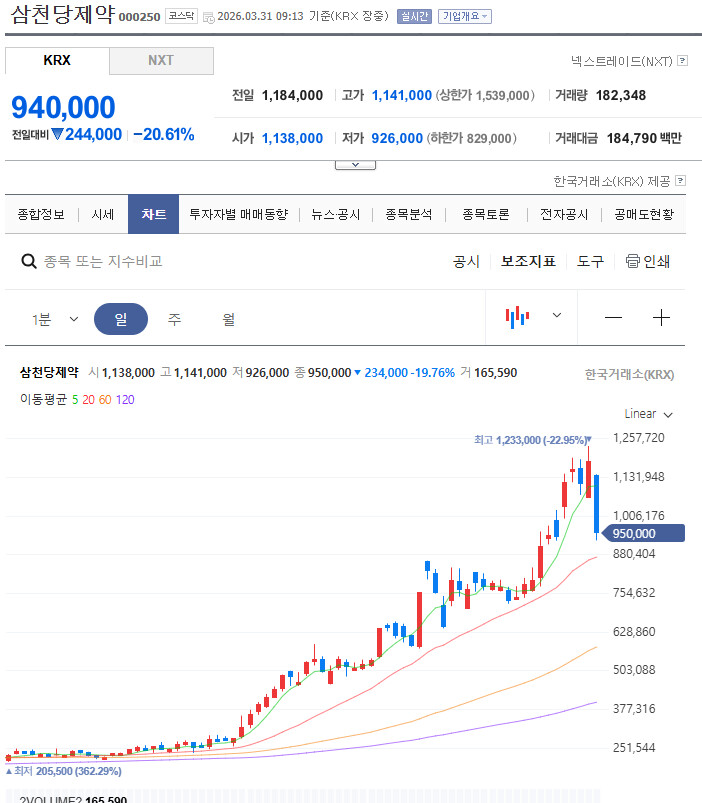Open the 1분 interval dropdown
This screenshot has height=803, width=702.
pos(55,320)
